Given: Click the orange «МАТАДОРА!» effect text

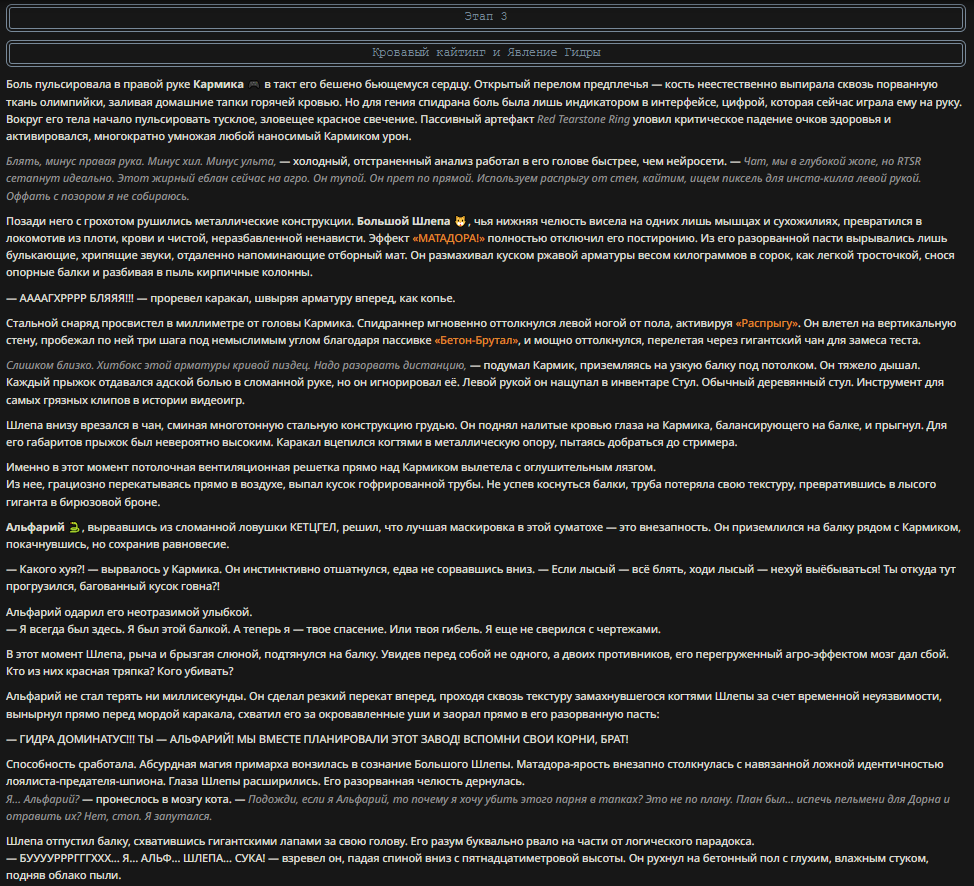Looking at the screenshot, I should [448, 239].
